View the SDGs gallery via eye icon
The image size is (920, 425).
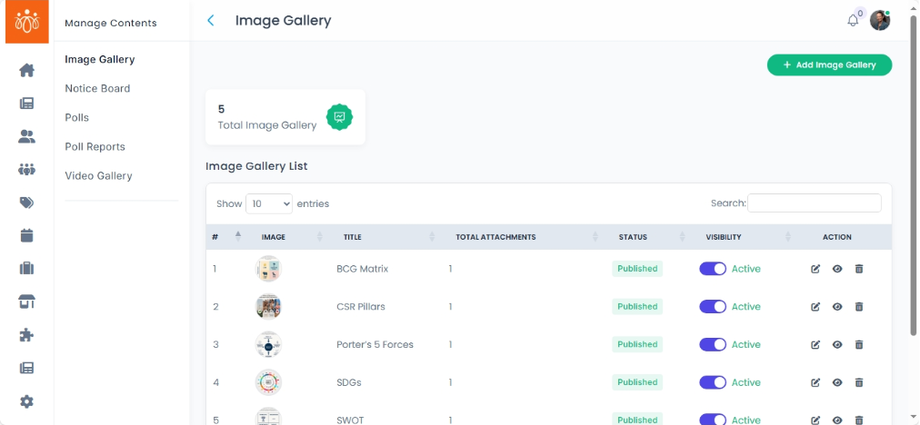tap(837, 382)
